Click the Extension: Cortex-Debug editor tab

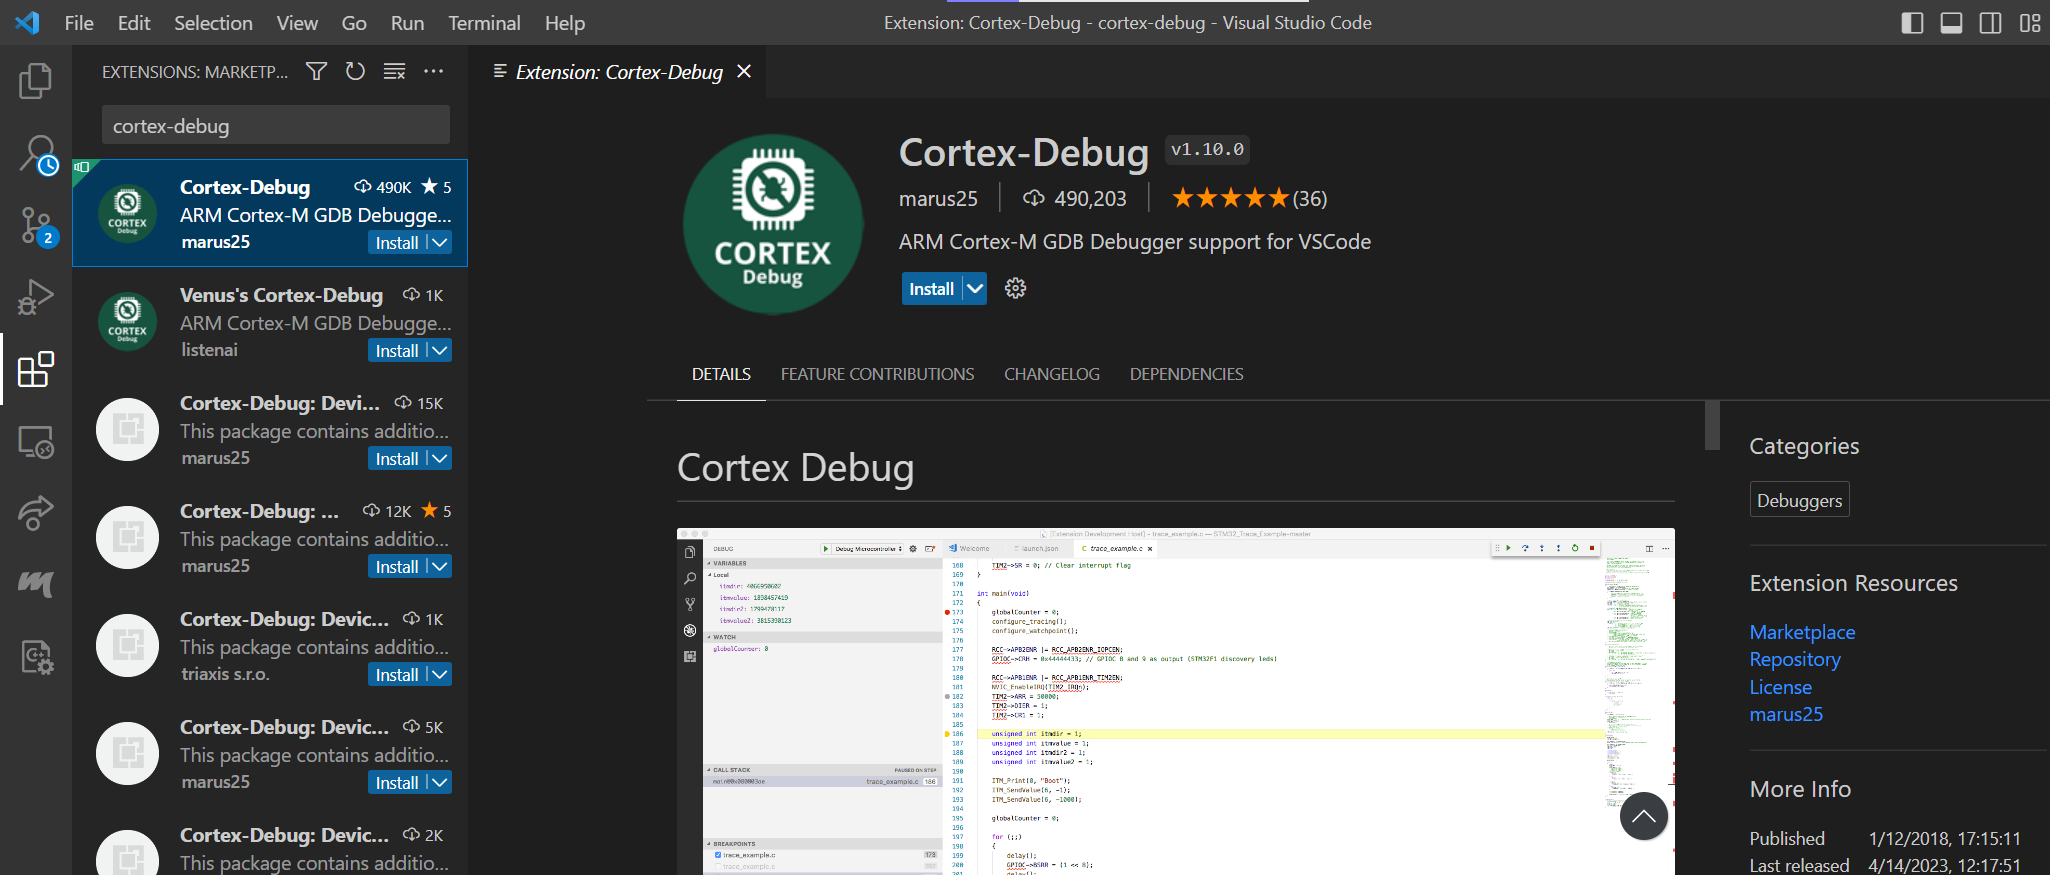tap(618, 72)
